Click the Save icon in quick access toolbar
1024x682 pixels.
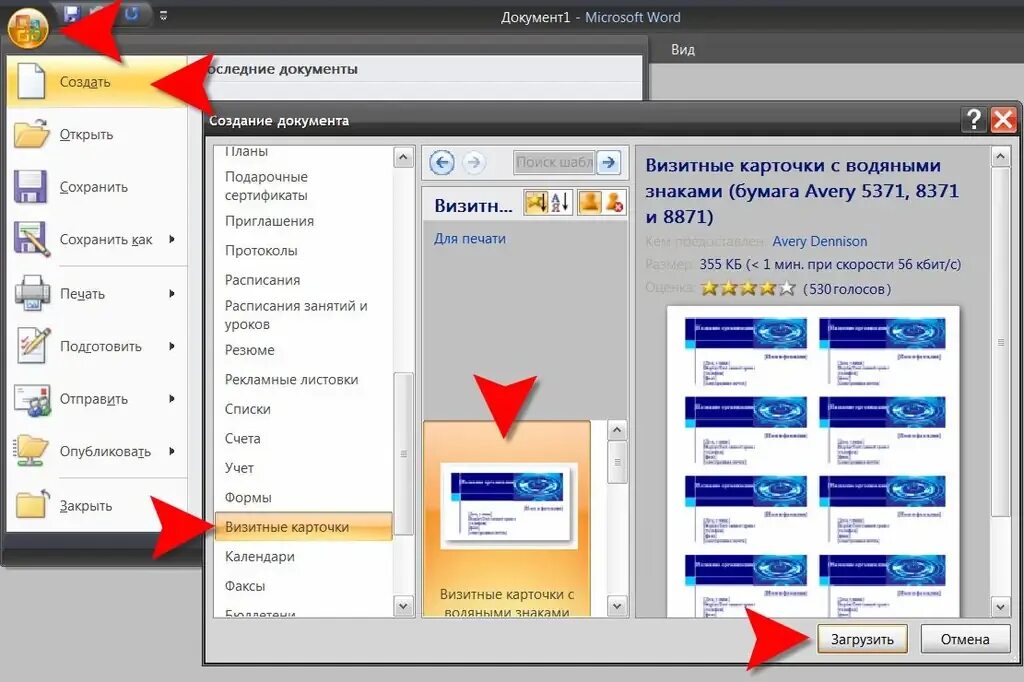[72, 13]
